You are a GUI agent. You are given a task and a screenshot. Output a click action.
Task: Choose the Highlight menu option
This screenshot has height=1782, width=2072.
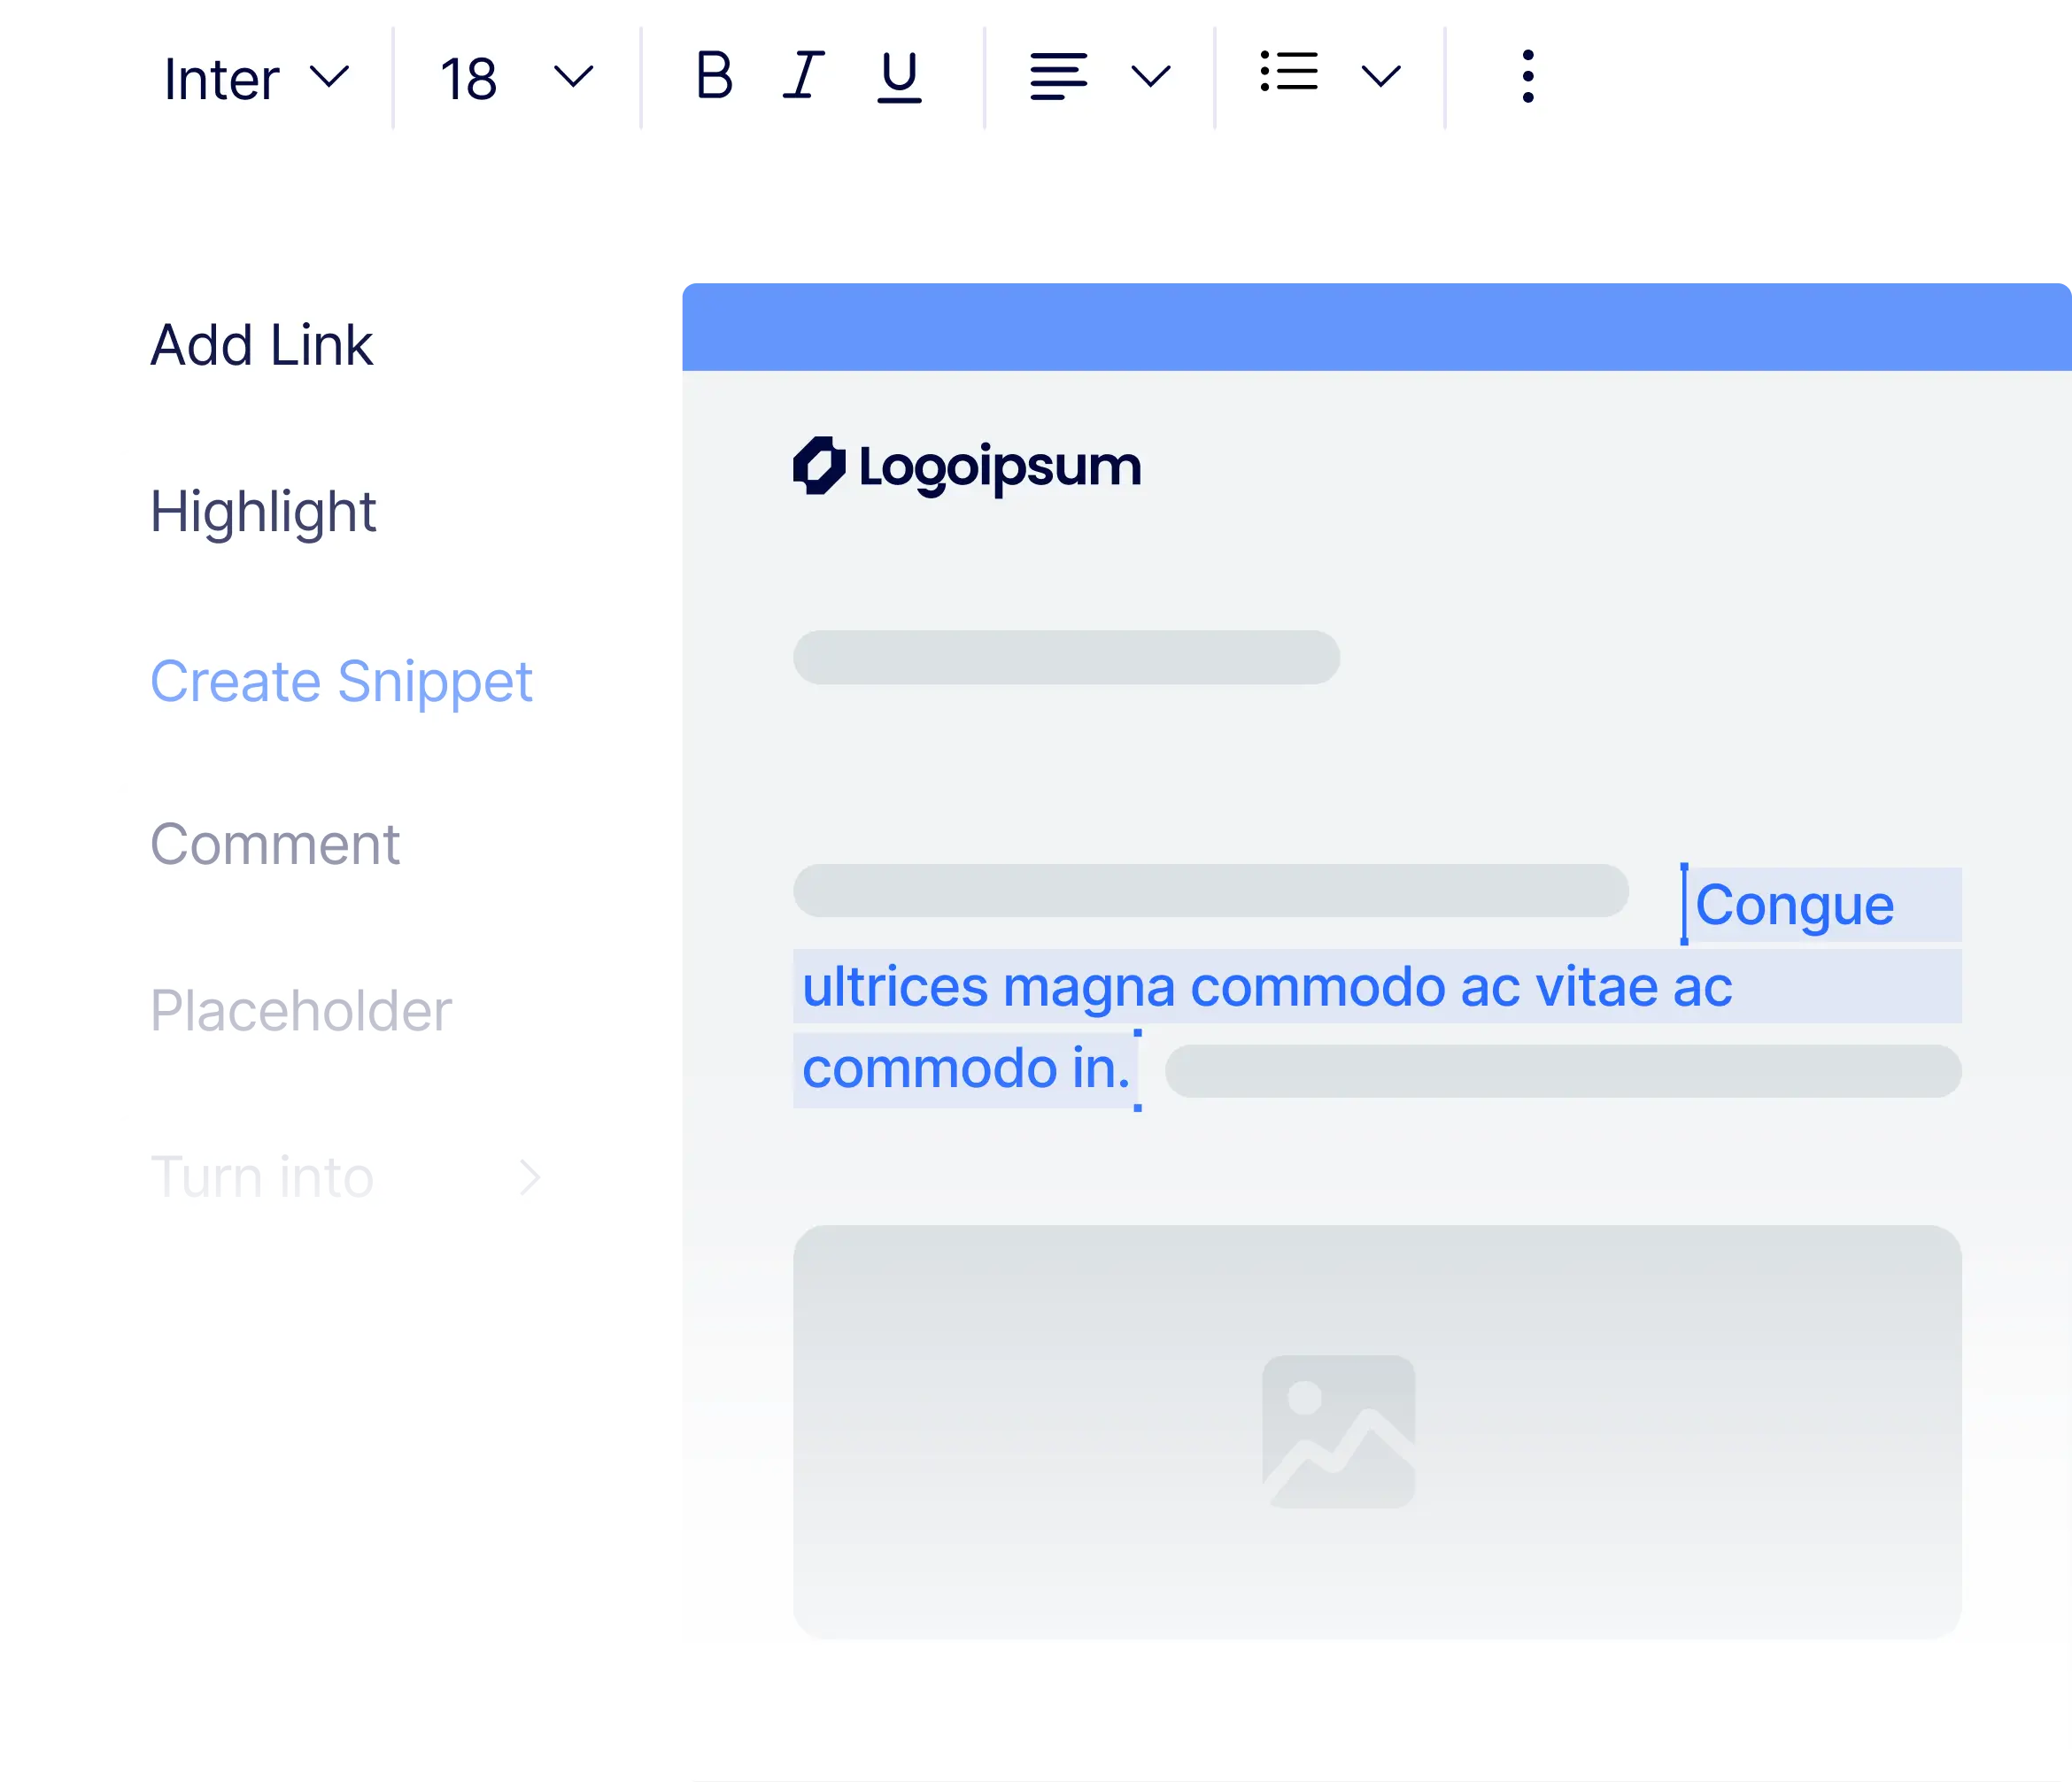353,511
